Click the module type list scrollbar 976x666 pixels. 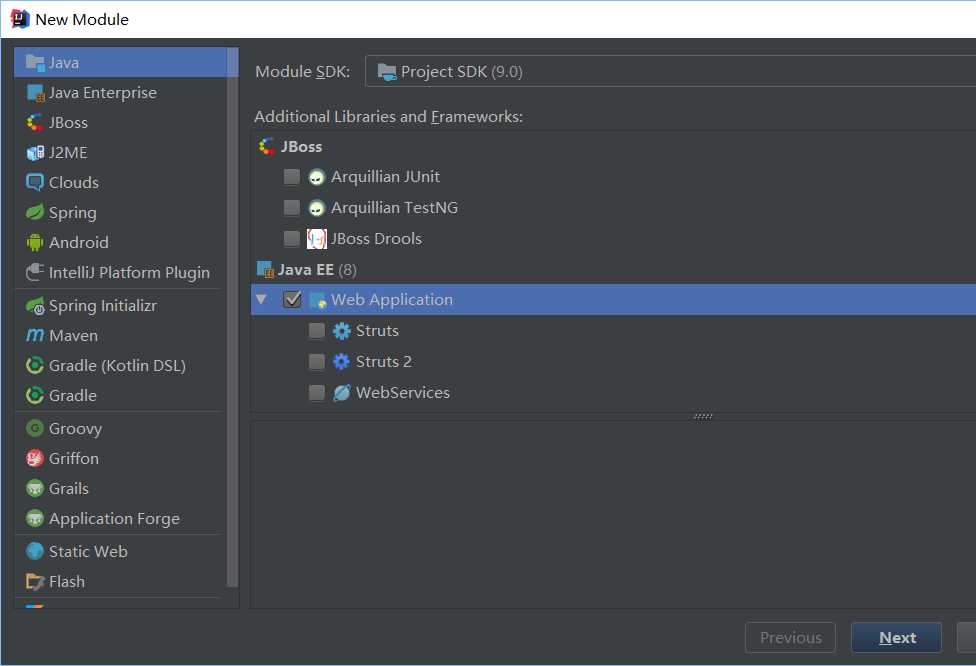[x=233, y=317]
